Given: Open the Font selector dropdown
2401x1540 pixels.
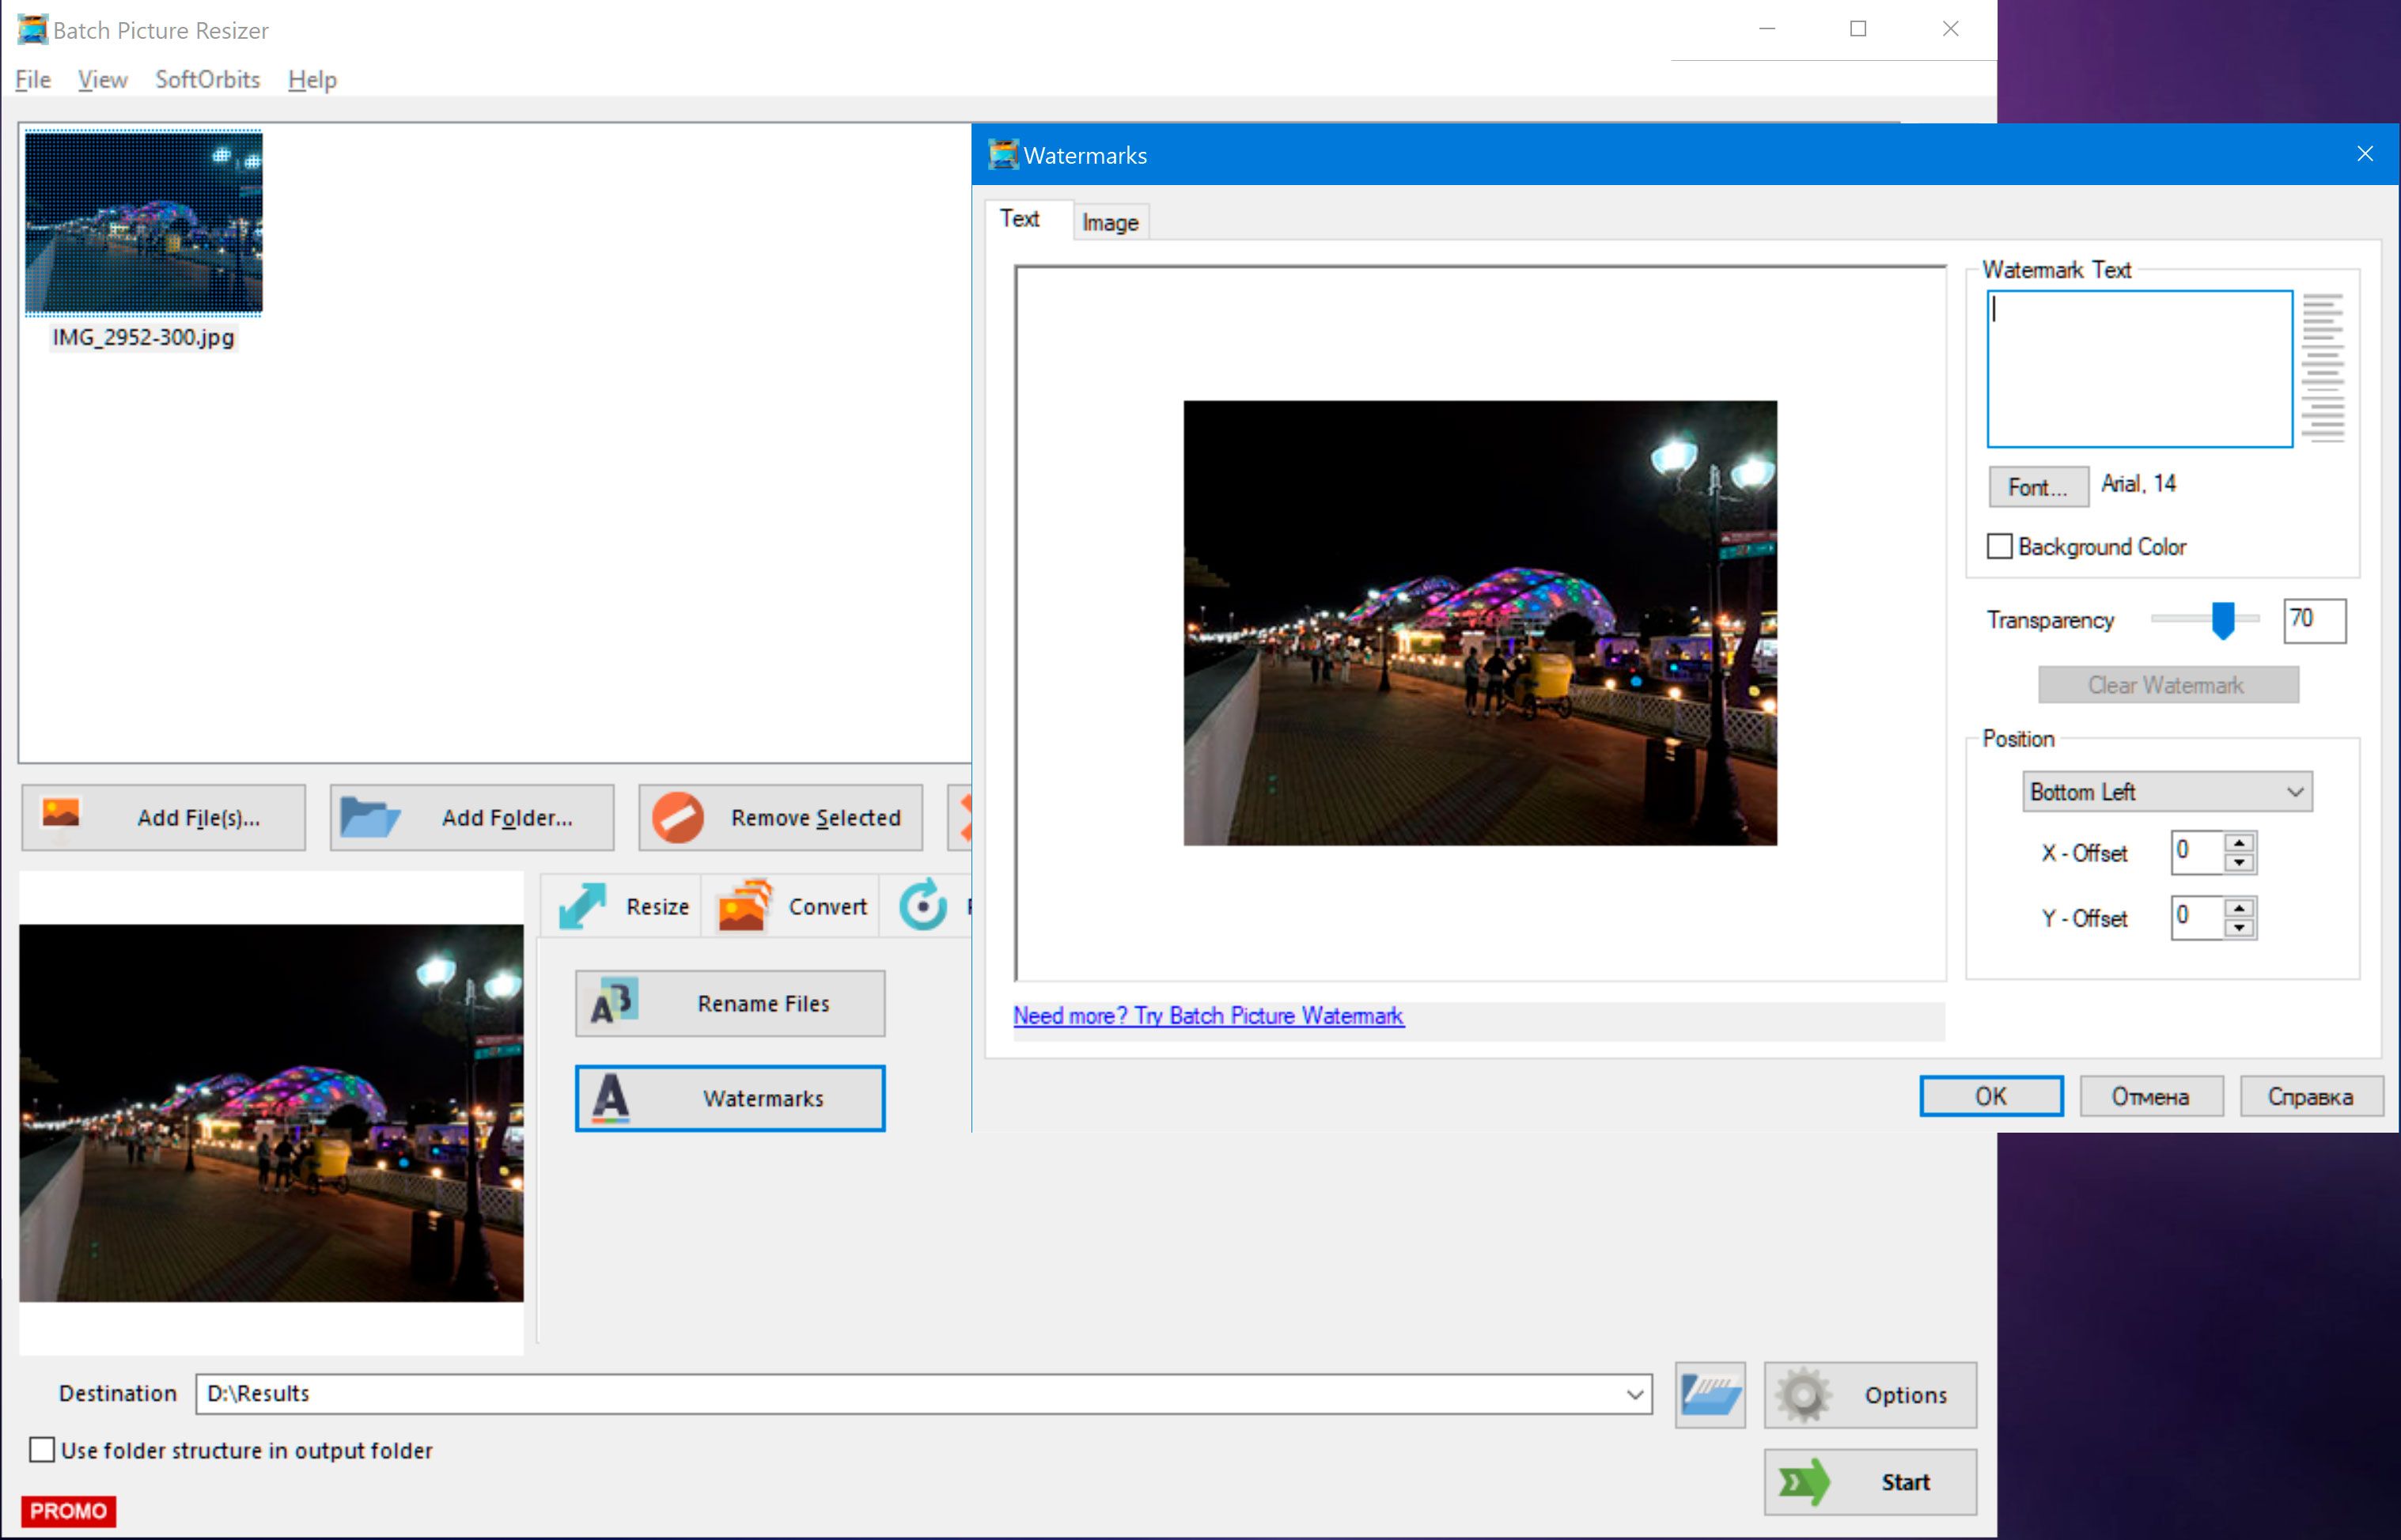Looking at the screenshot, I should point(2036,485).
